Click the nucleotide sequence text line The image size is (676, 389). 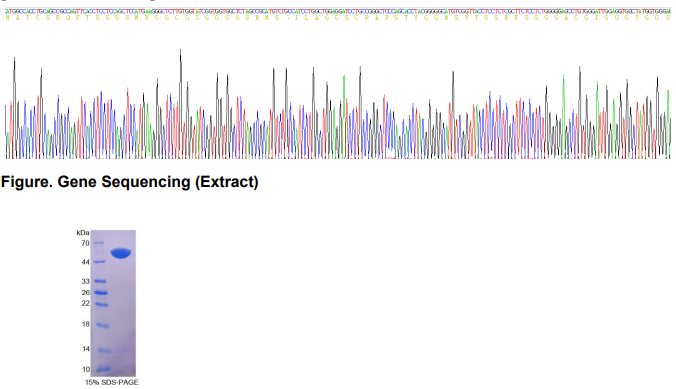pos(338,11)
